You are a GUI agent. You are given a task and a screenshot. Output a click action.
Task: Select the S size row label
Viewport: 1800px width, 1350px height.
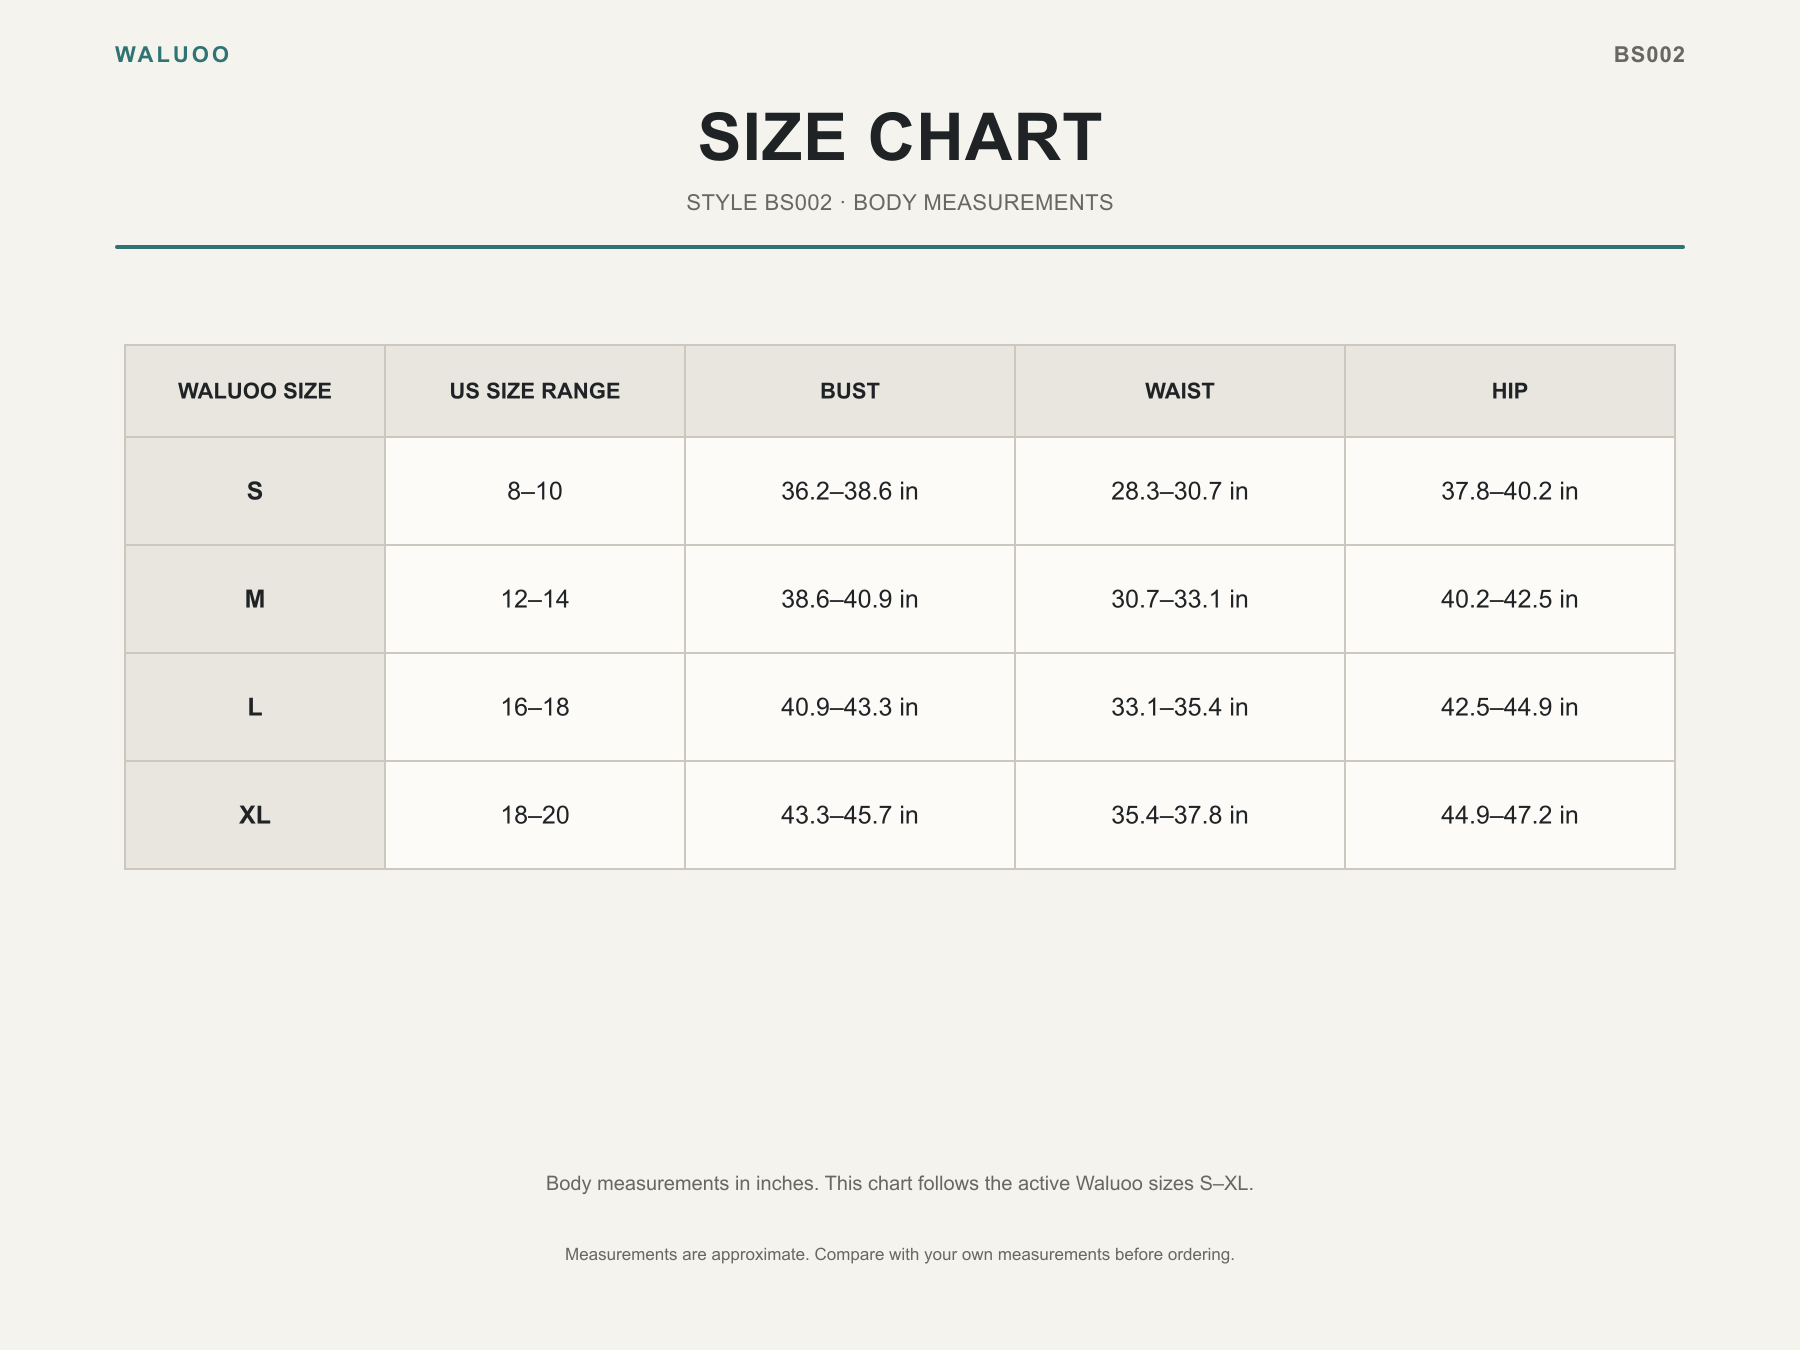pos(255,491)
